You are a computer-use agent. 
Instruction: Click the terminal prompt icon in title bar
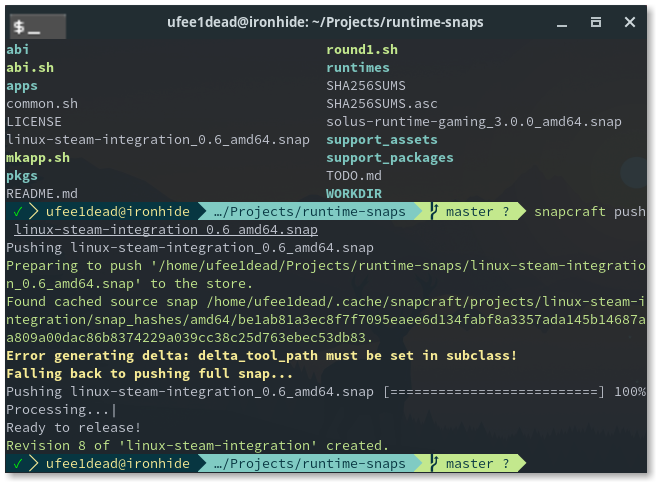click(38, 26)
